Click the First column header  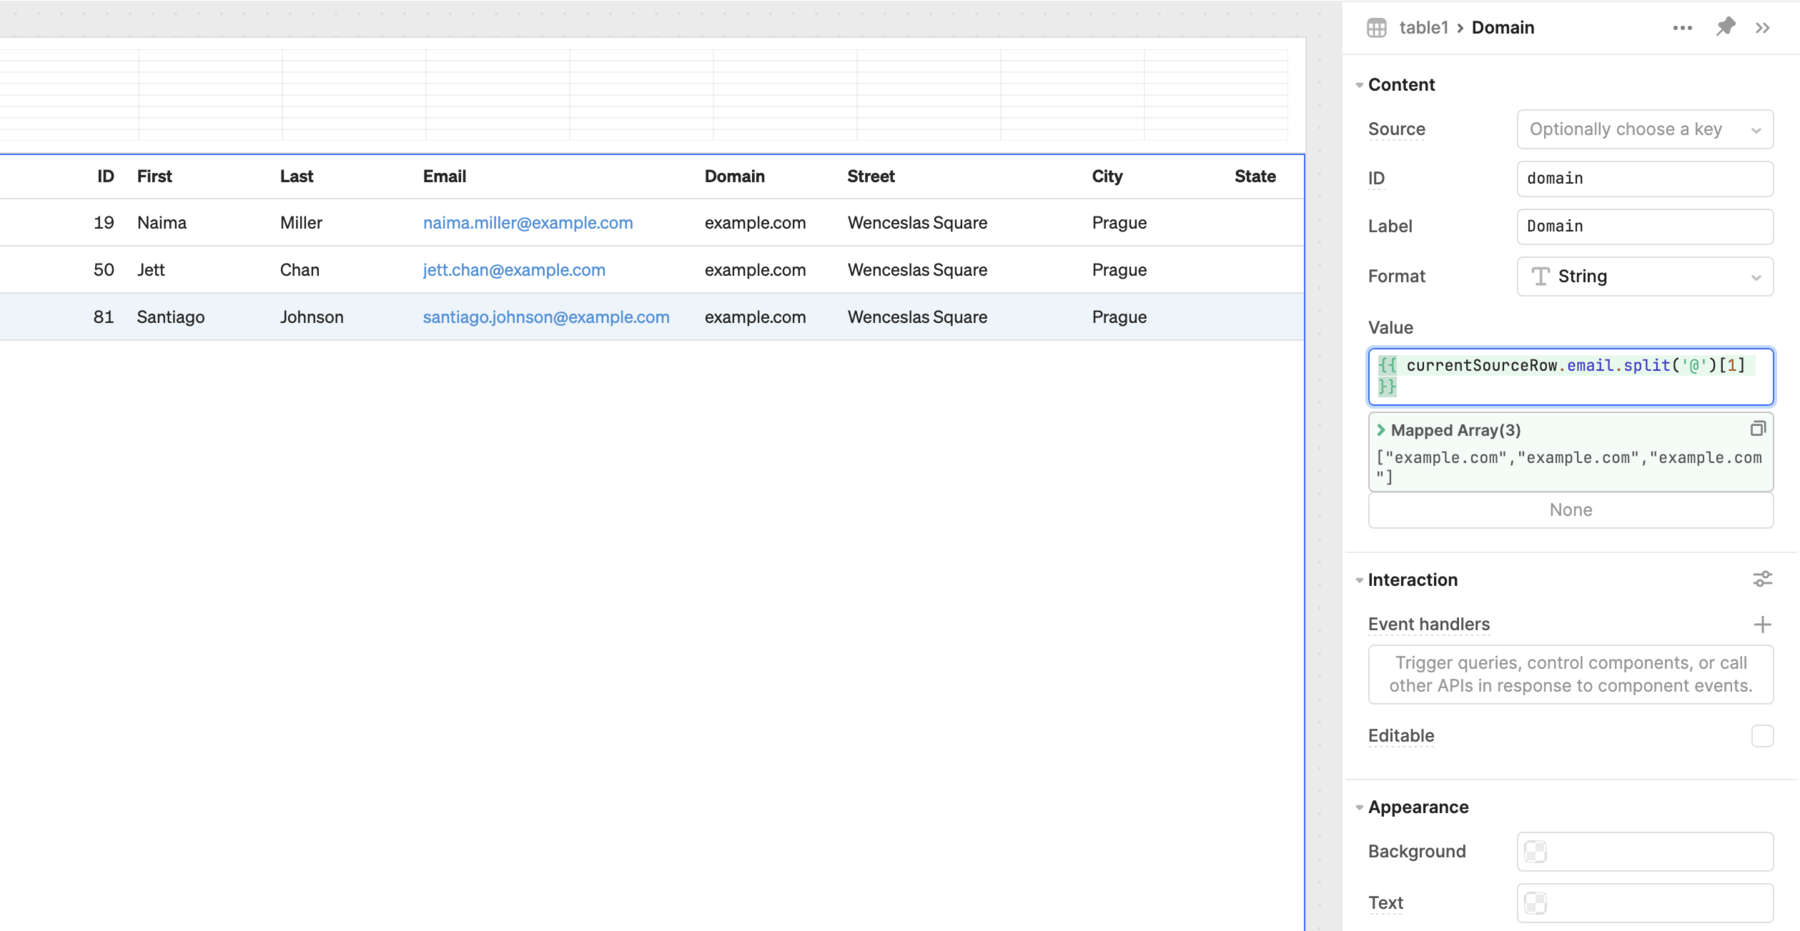click(x=154, y=176)
